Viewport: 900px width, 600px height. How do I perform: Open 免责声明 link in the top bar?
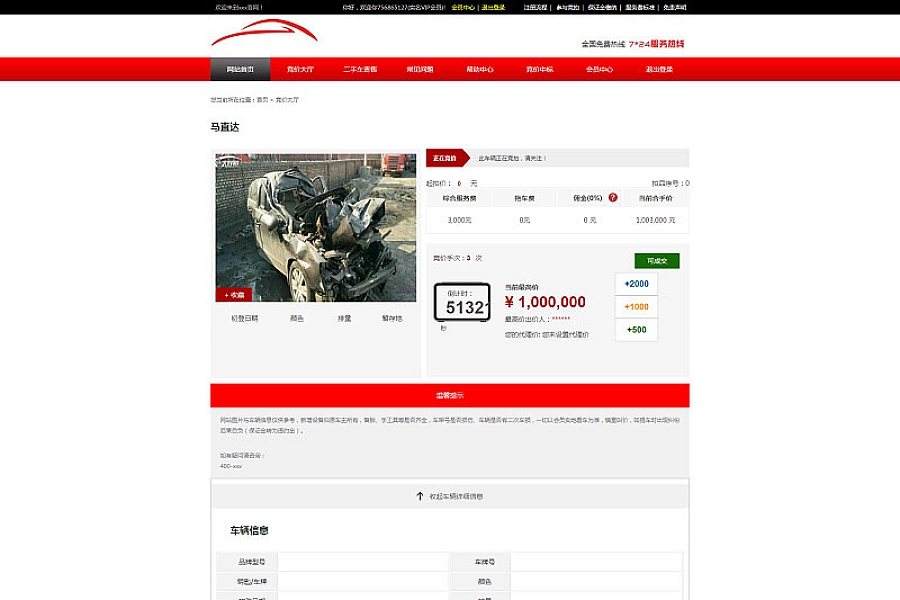[x=674, y=7]
